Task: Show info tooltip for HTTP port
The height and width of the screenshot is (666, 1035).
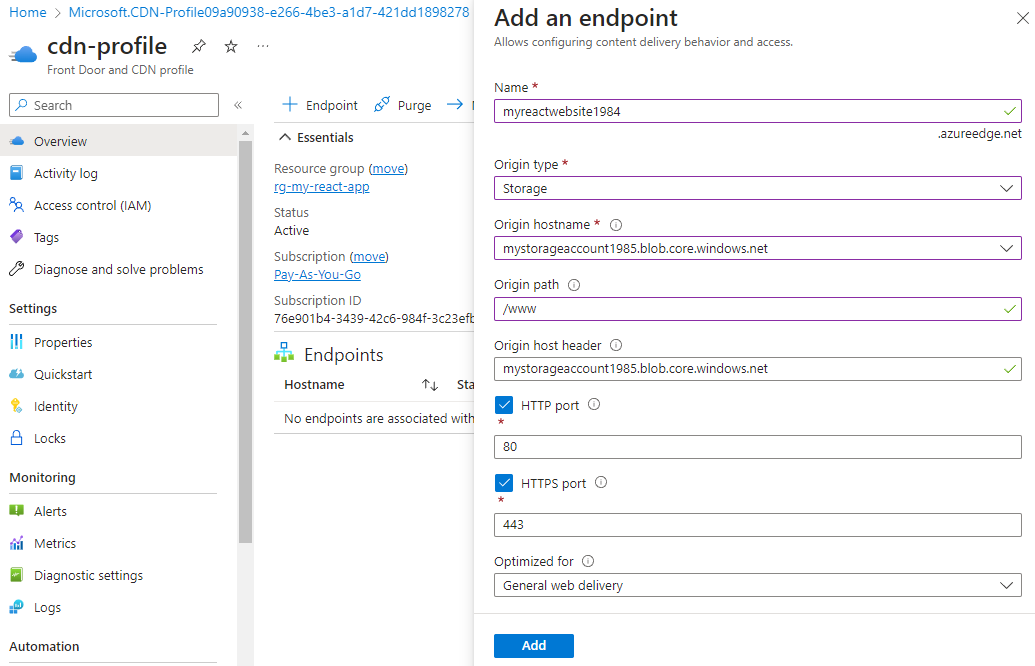Action: 594,405
